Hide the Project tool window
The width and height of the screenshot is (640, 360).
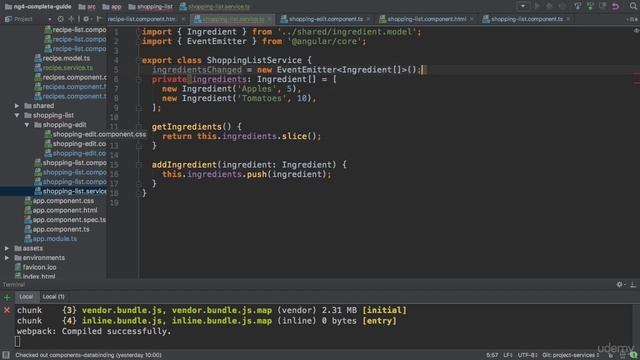point(99,19)
